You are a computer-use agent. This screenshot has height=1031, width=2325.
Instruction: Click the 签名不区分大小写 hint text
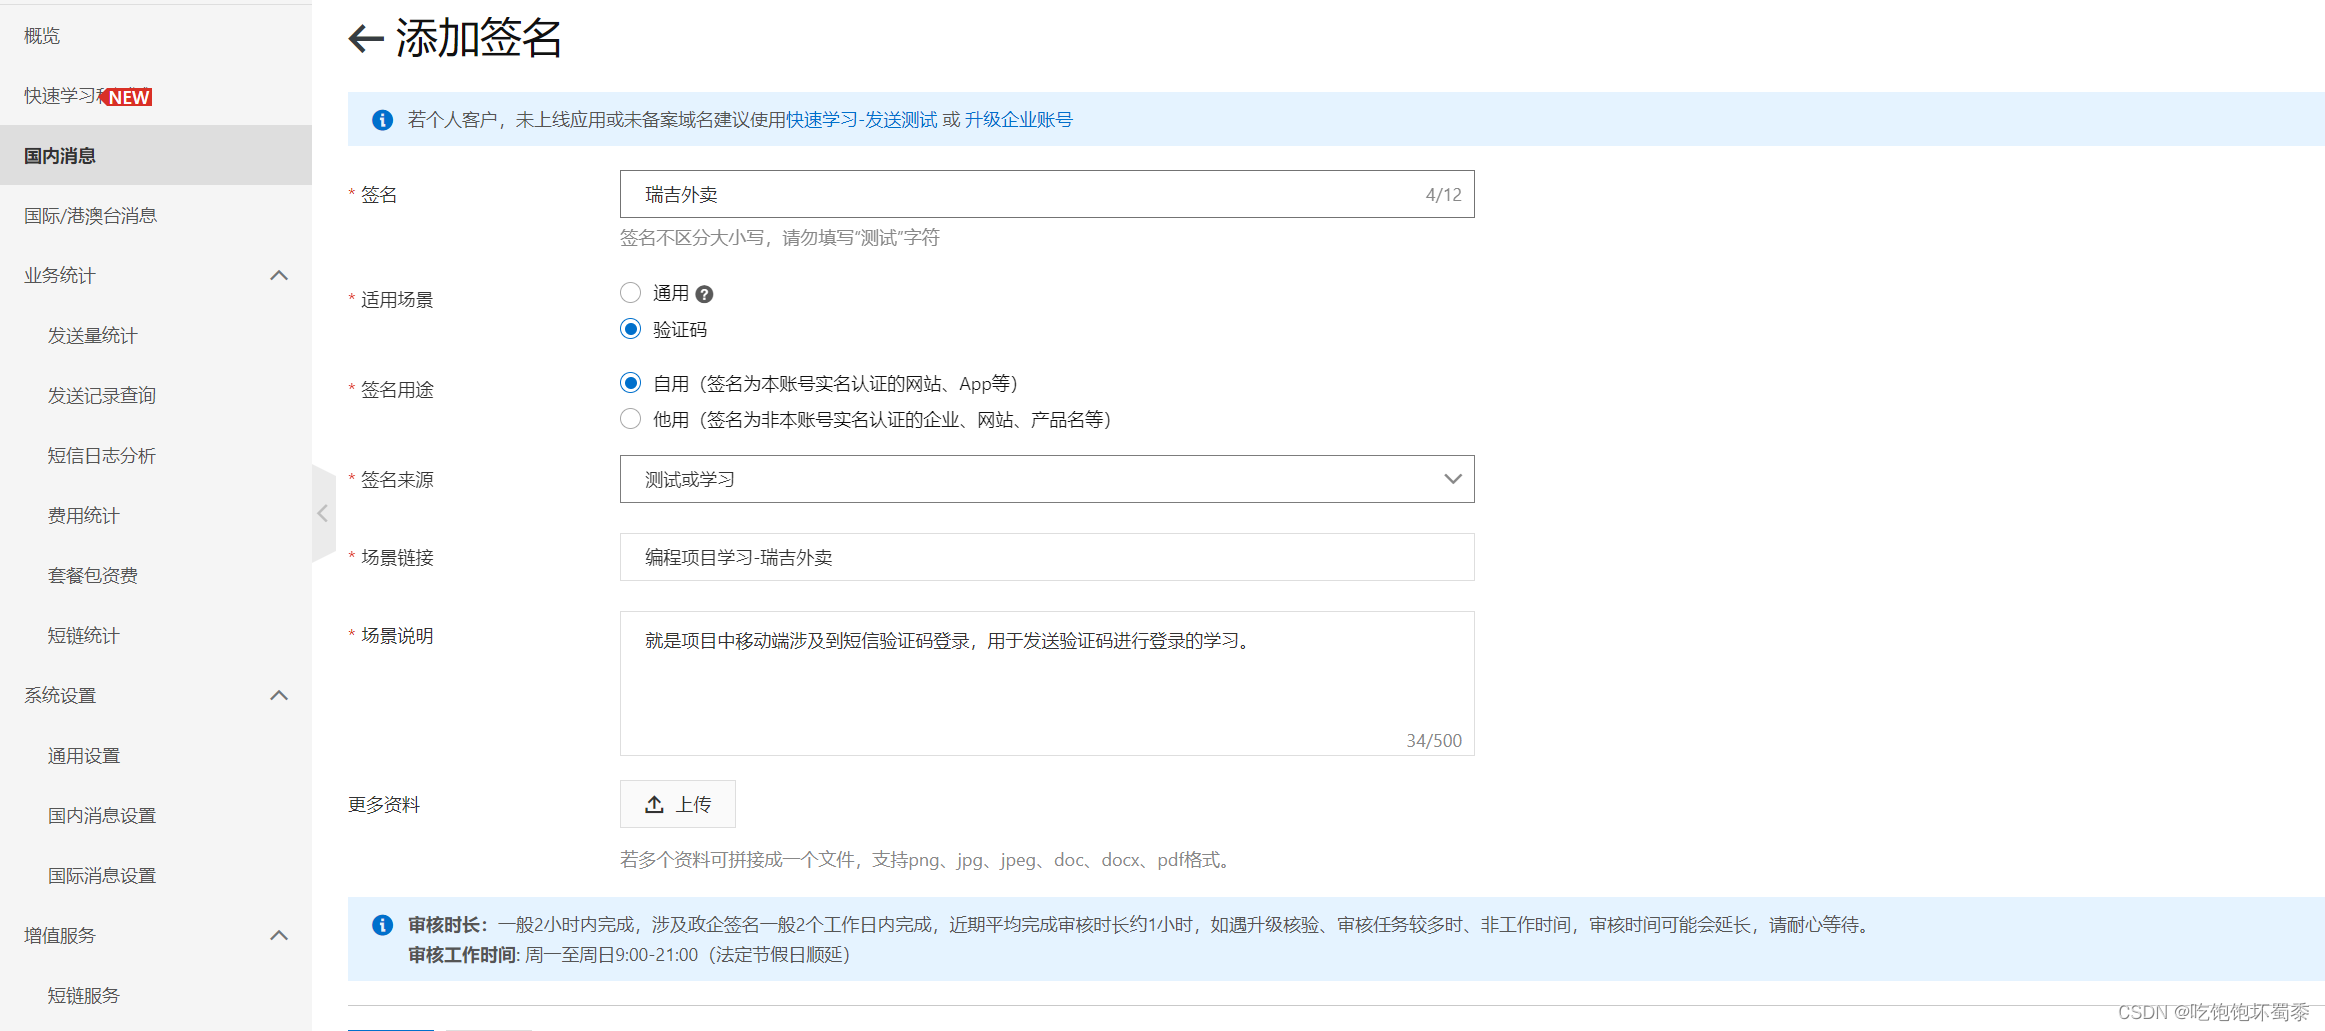(780, 238)
